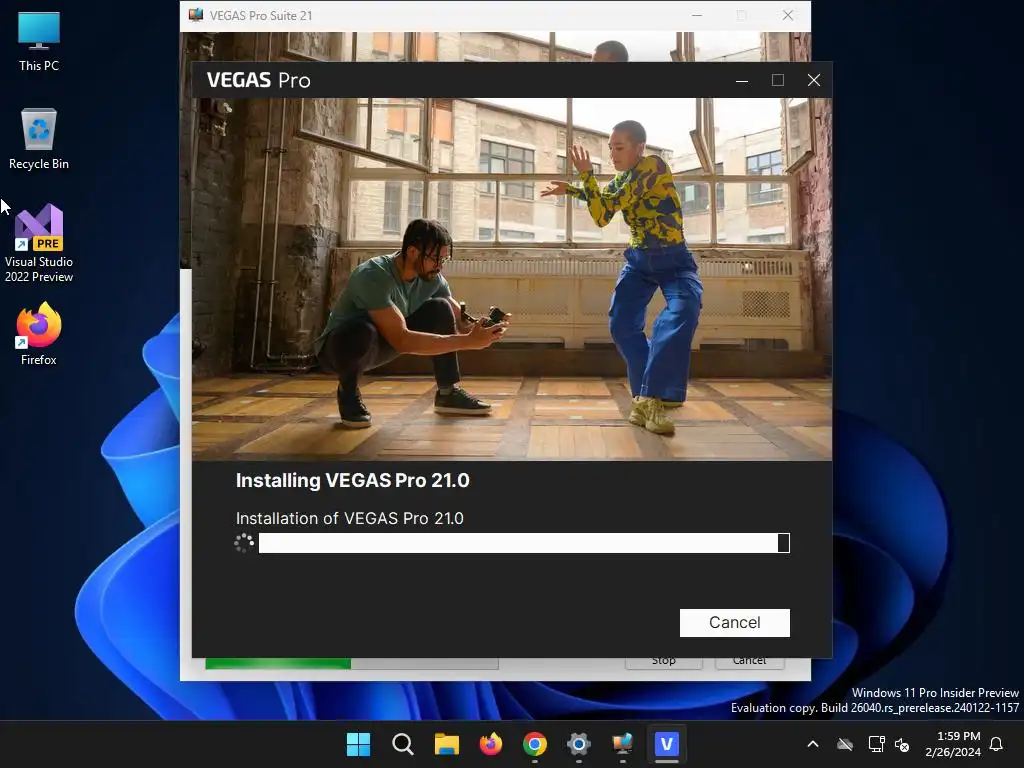Click the VEGAS Pro logo in title bar
1024x768 pixels.
(259, 80)
